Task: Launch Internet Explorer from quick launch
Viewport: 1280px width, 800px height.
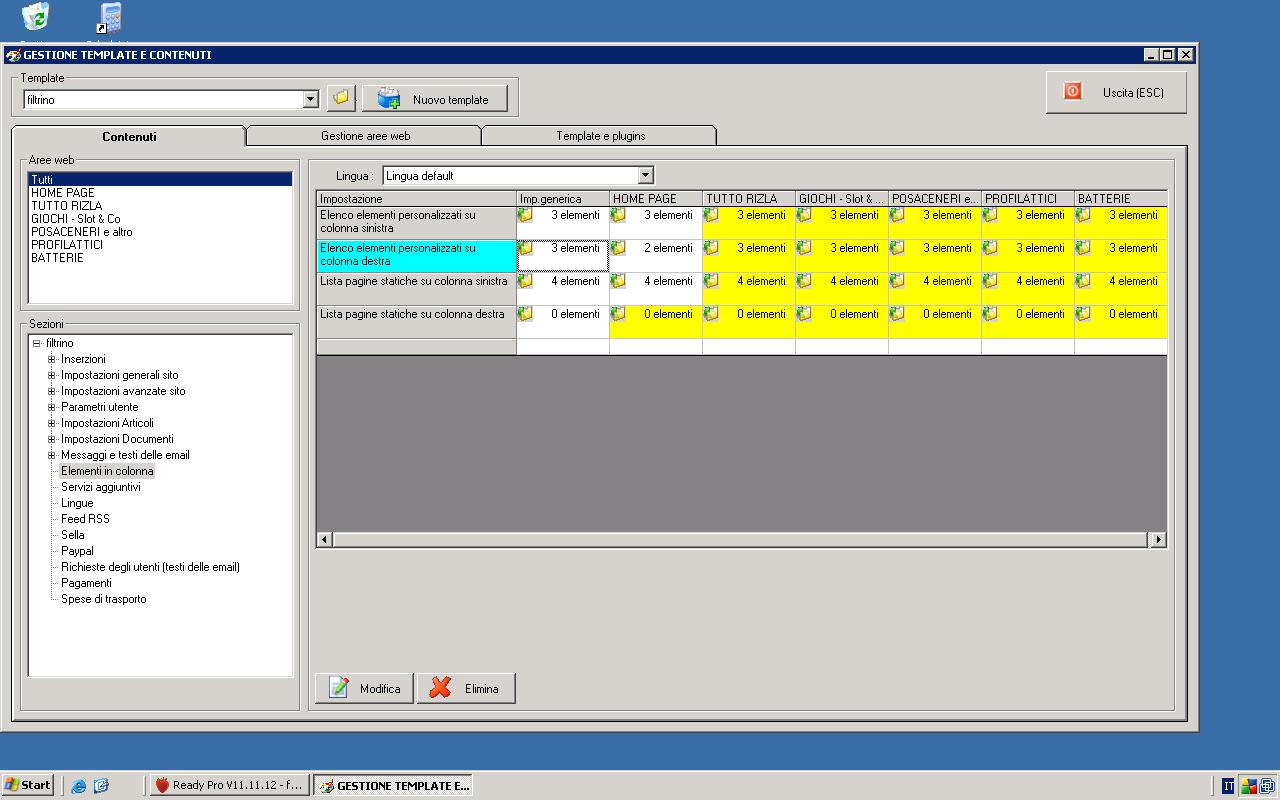Action: point(79,786)
